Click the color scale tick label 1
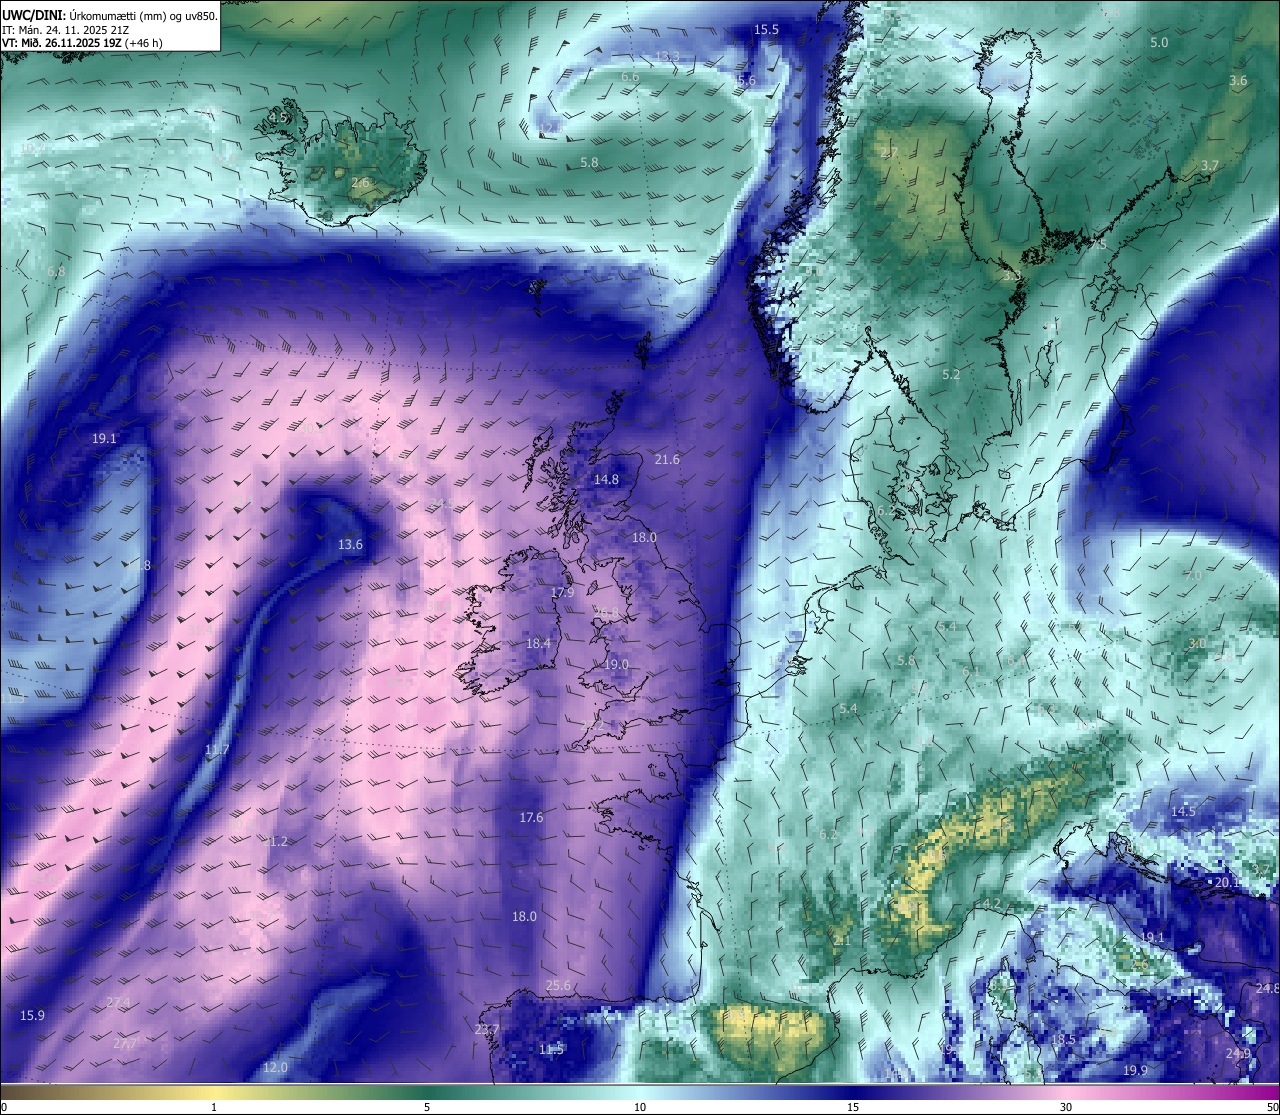The width and height of the screenshot is (1280, 1115). point(214,1107)
